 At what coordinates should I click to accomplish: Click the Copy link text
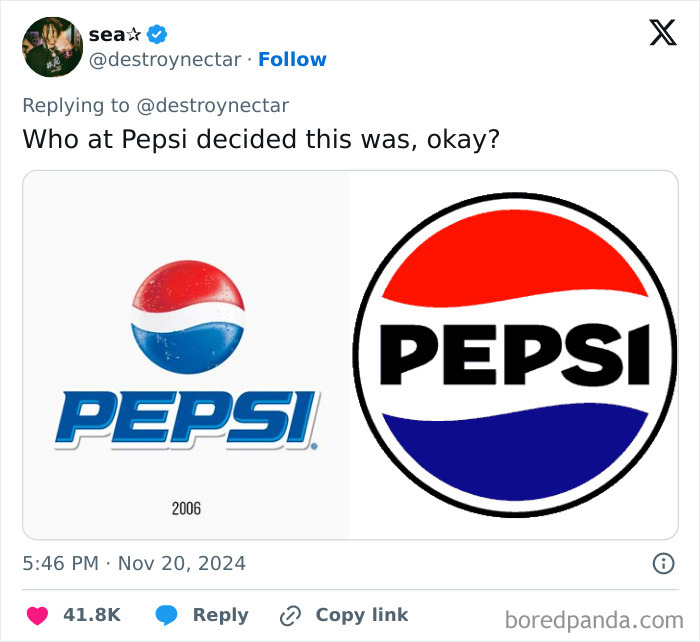(x=361, y=615)
